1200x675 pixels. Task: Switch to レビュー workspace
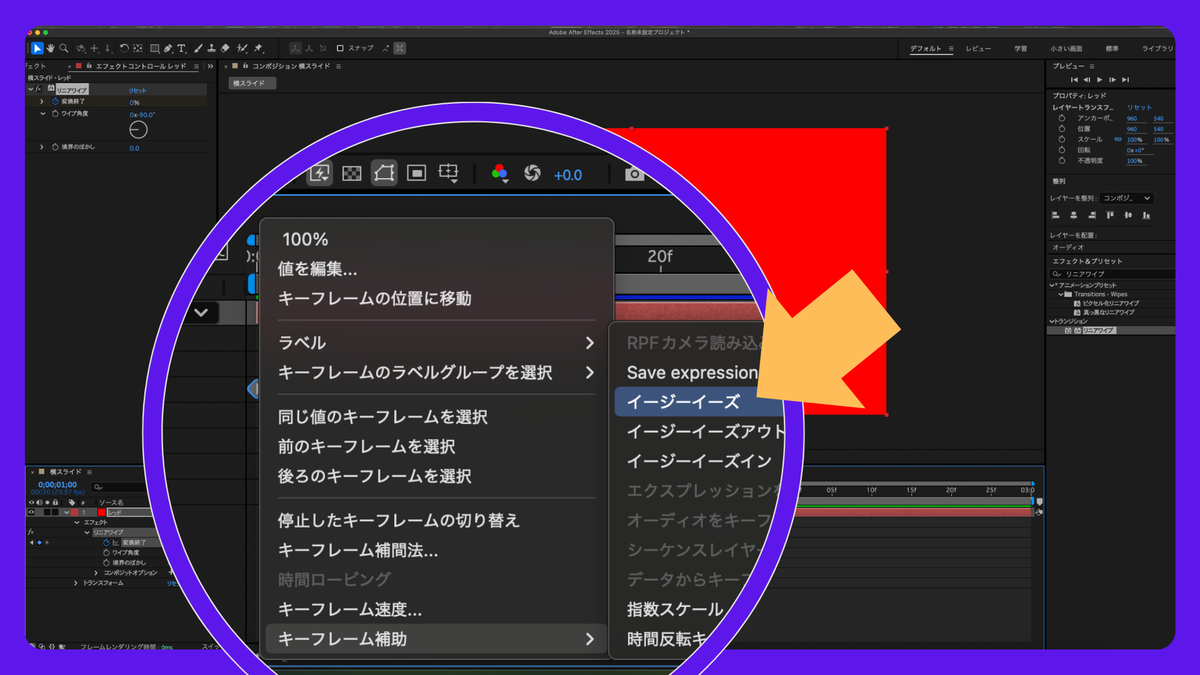pos(979,48)
